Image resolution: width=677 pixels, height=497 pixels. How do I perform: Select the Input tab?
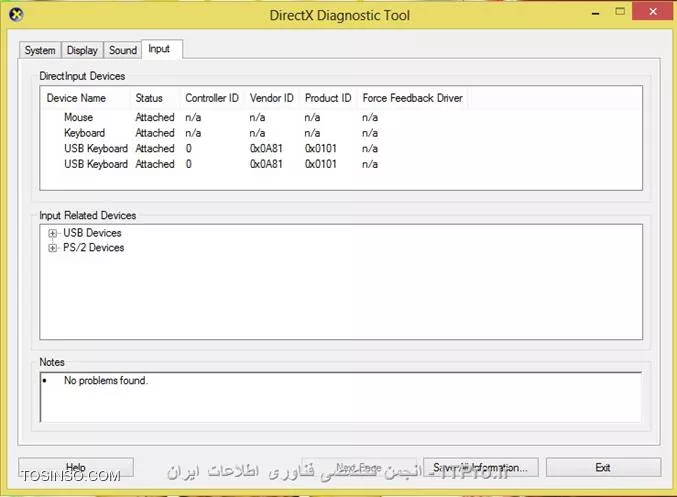161,49
